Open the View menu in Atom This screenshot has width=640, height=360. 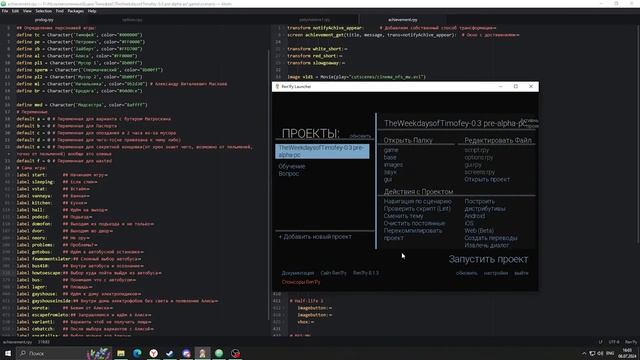point(27,11)
